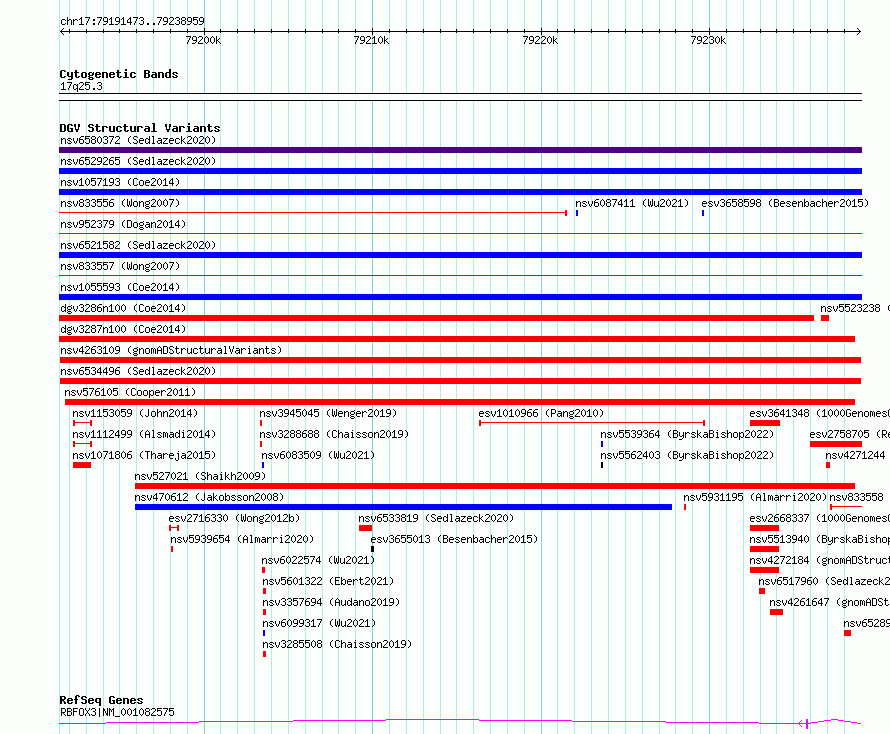890x734 pixels.
Task: Click nsv6533819 (Sedlazeck2020) label
Action: pyautogui.click(x=436, y=518)
